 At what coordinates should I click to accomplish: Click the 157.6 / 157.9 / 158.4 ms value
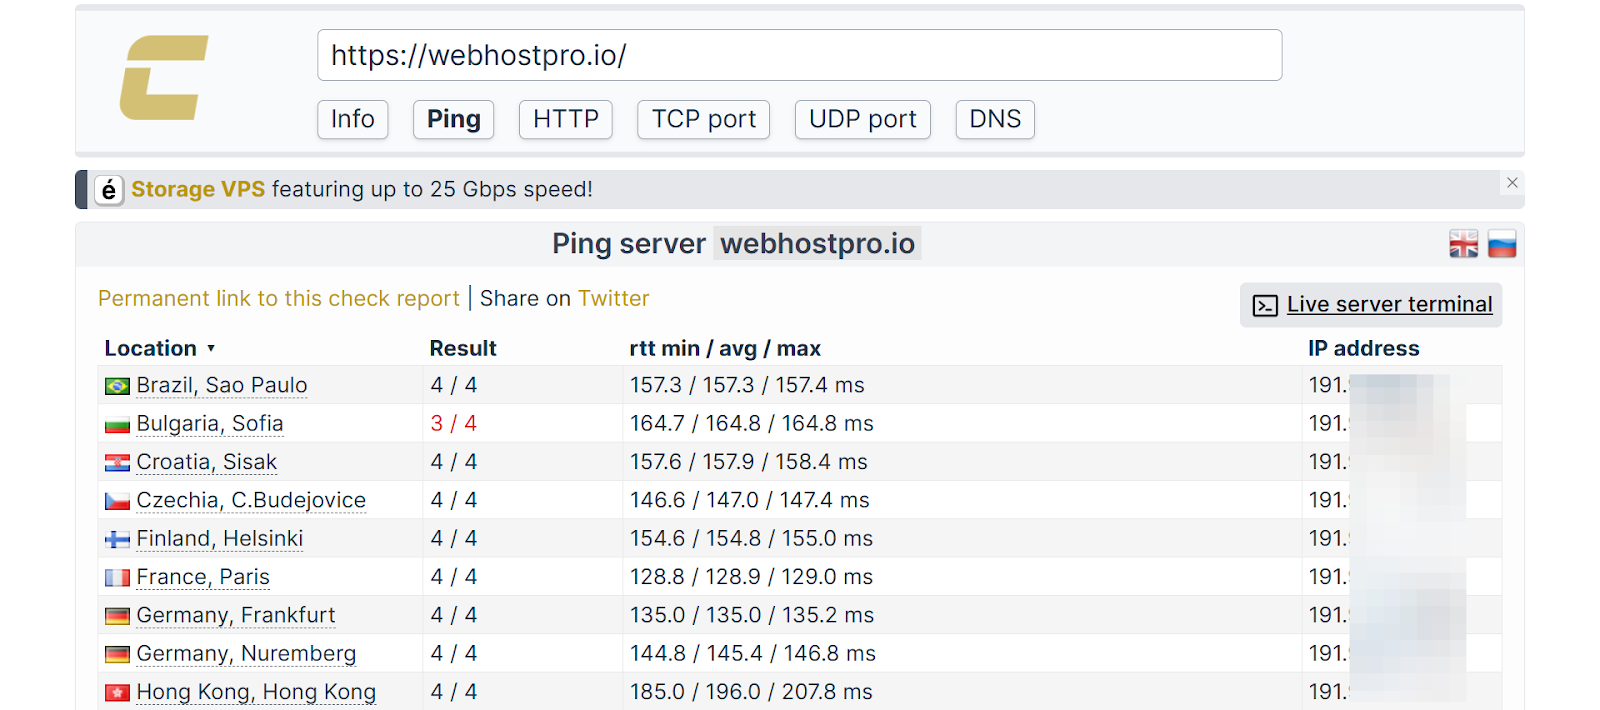point(749,462)
